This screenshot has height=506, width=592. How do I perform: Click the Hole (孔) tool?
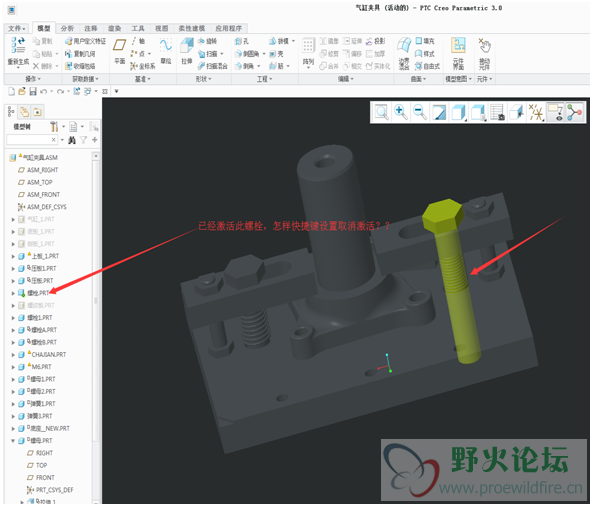pos(242,41)
